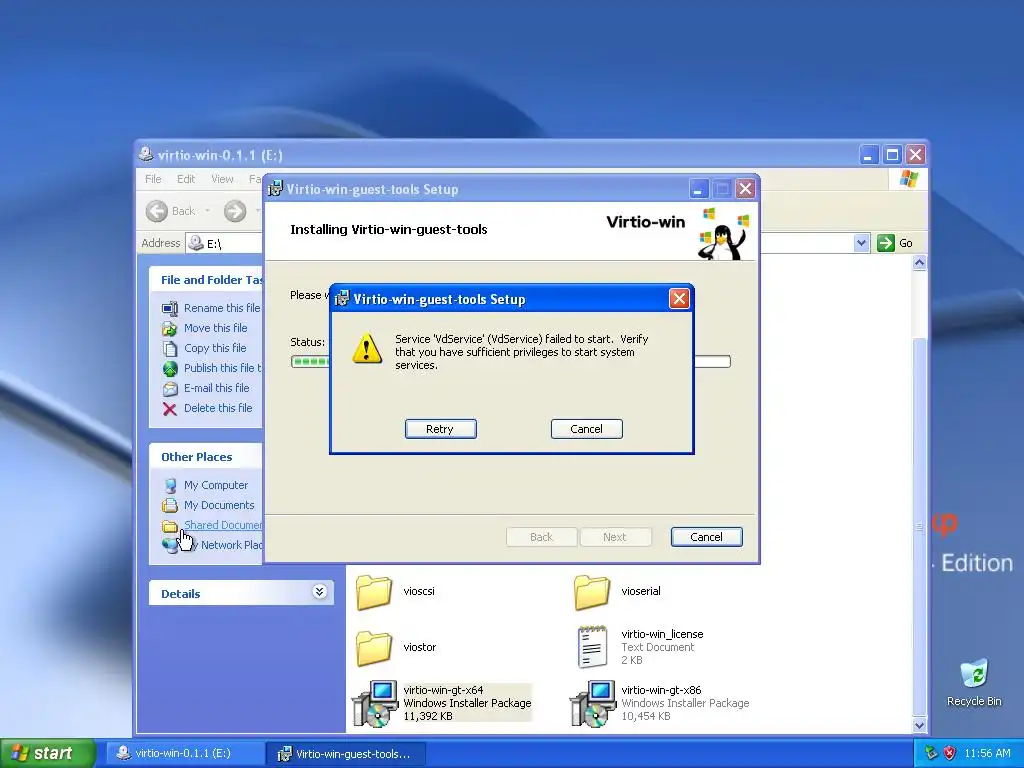Click the Rename this file icon
Screen dimensions: 1024x768
click(170, 308)
